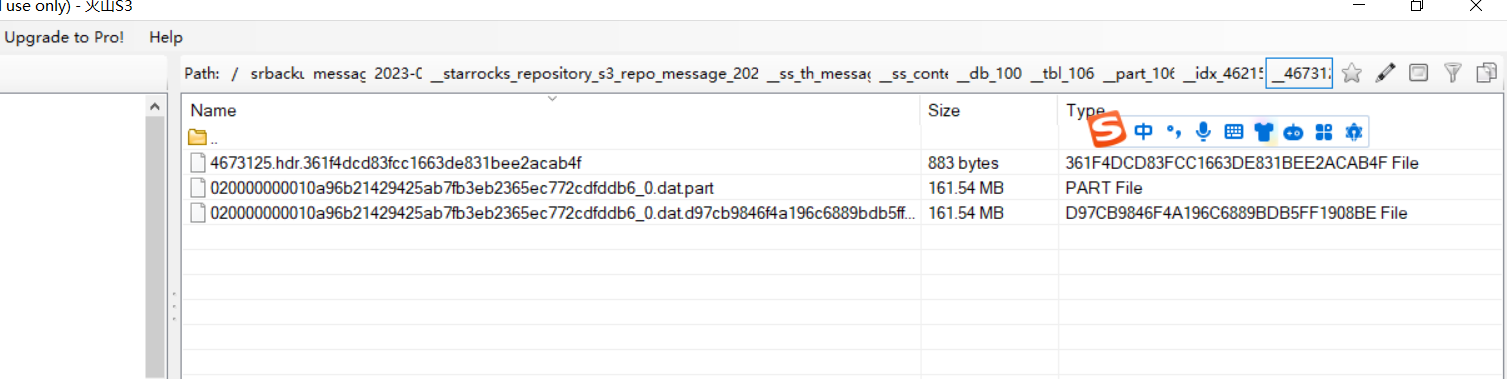Click the Sogou orange S logo
This screenshot has height=379, width=1507.
coord(1108,131)
